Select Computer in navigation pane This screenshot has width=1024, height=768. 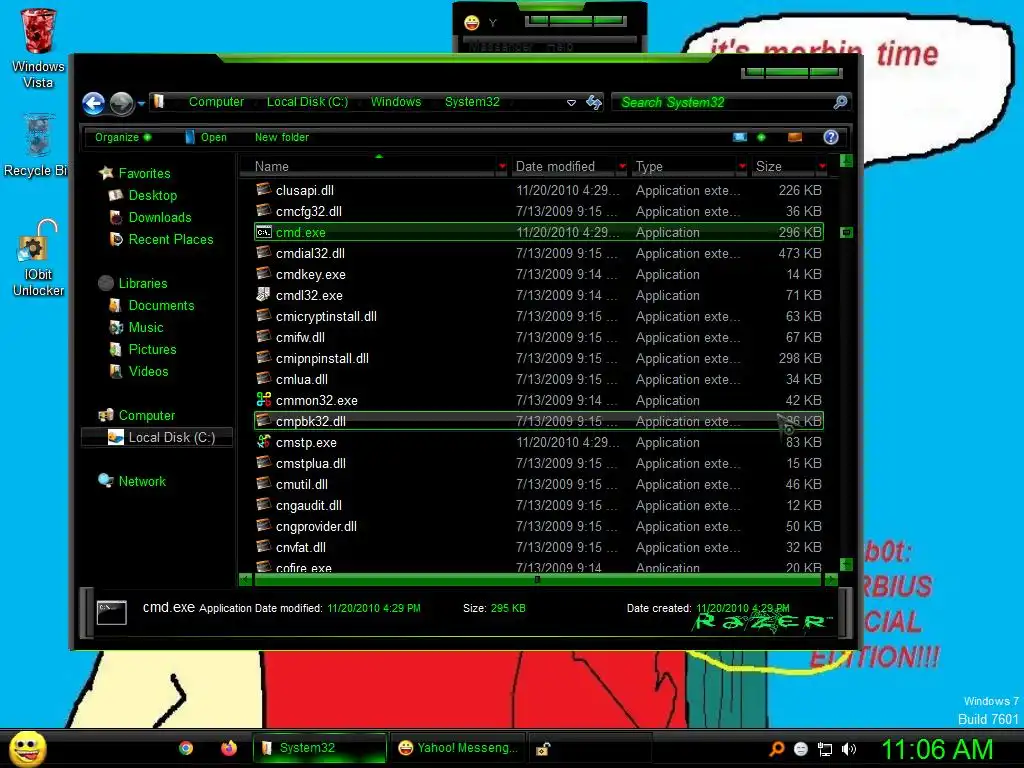tap(147, 415)
